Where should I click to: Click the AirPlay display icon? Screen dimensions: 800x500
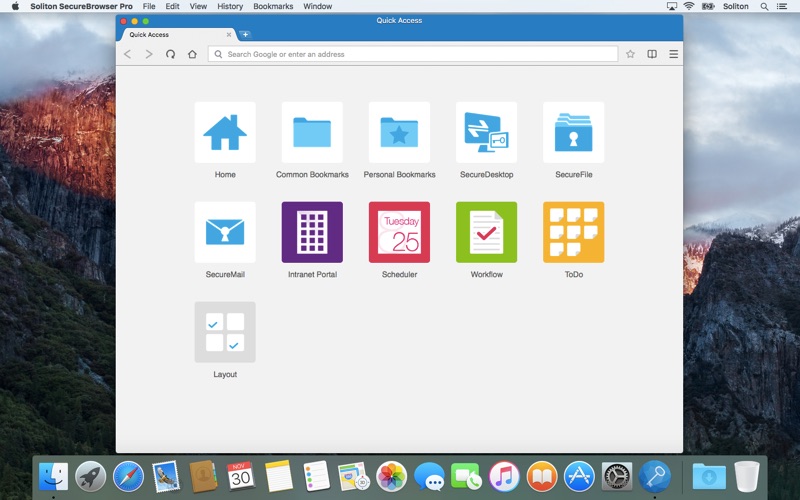tap(672, 6)
